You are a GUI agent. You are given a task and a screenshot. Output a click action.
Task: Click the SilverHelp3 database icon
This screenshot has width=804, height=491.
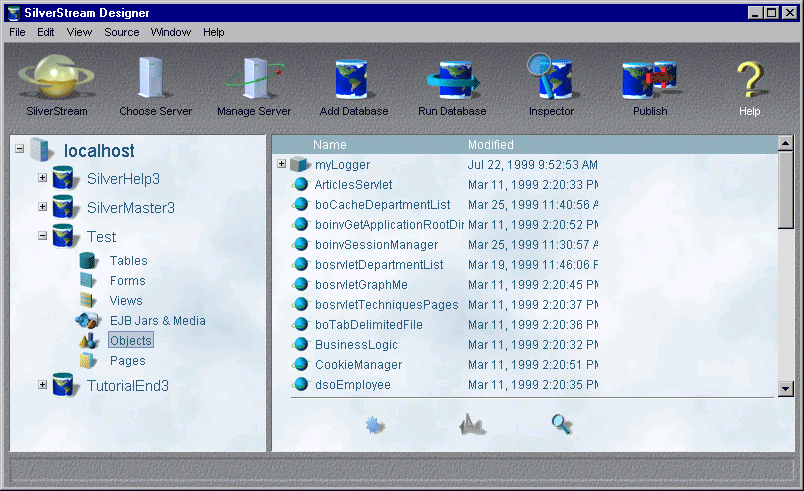pos(64,178)
